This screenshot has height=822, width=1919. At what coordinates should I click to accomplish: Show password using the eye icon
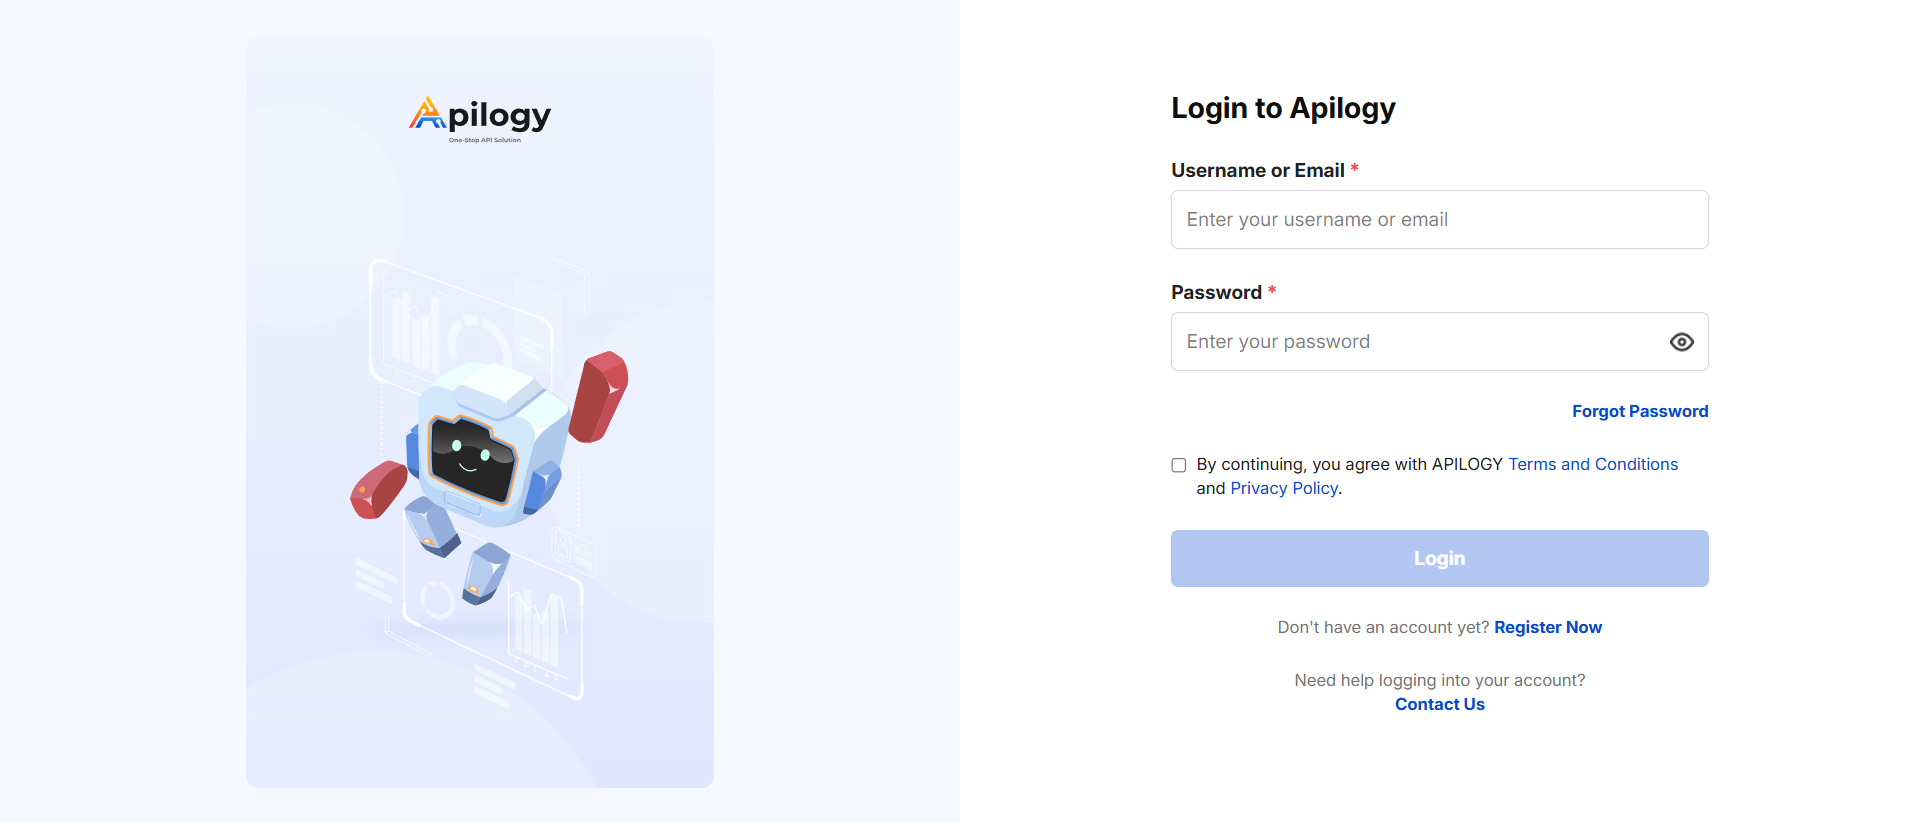(x=1681, y=342)
